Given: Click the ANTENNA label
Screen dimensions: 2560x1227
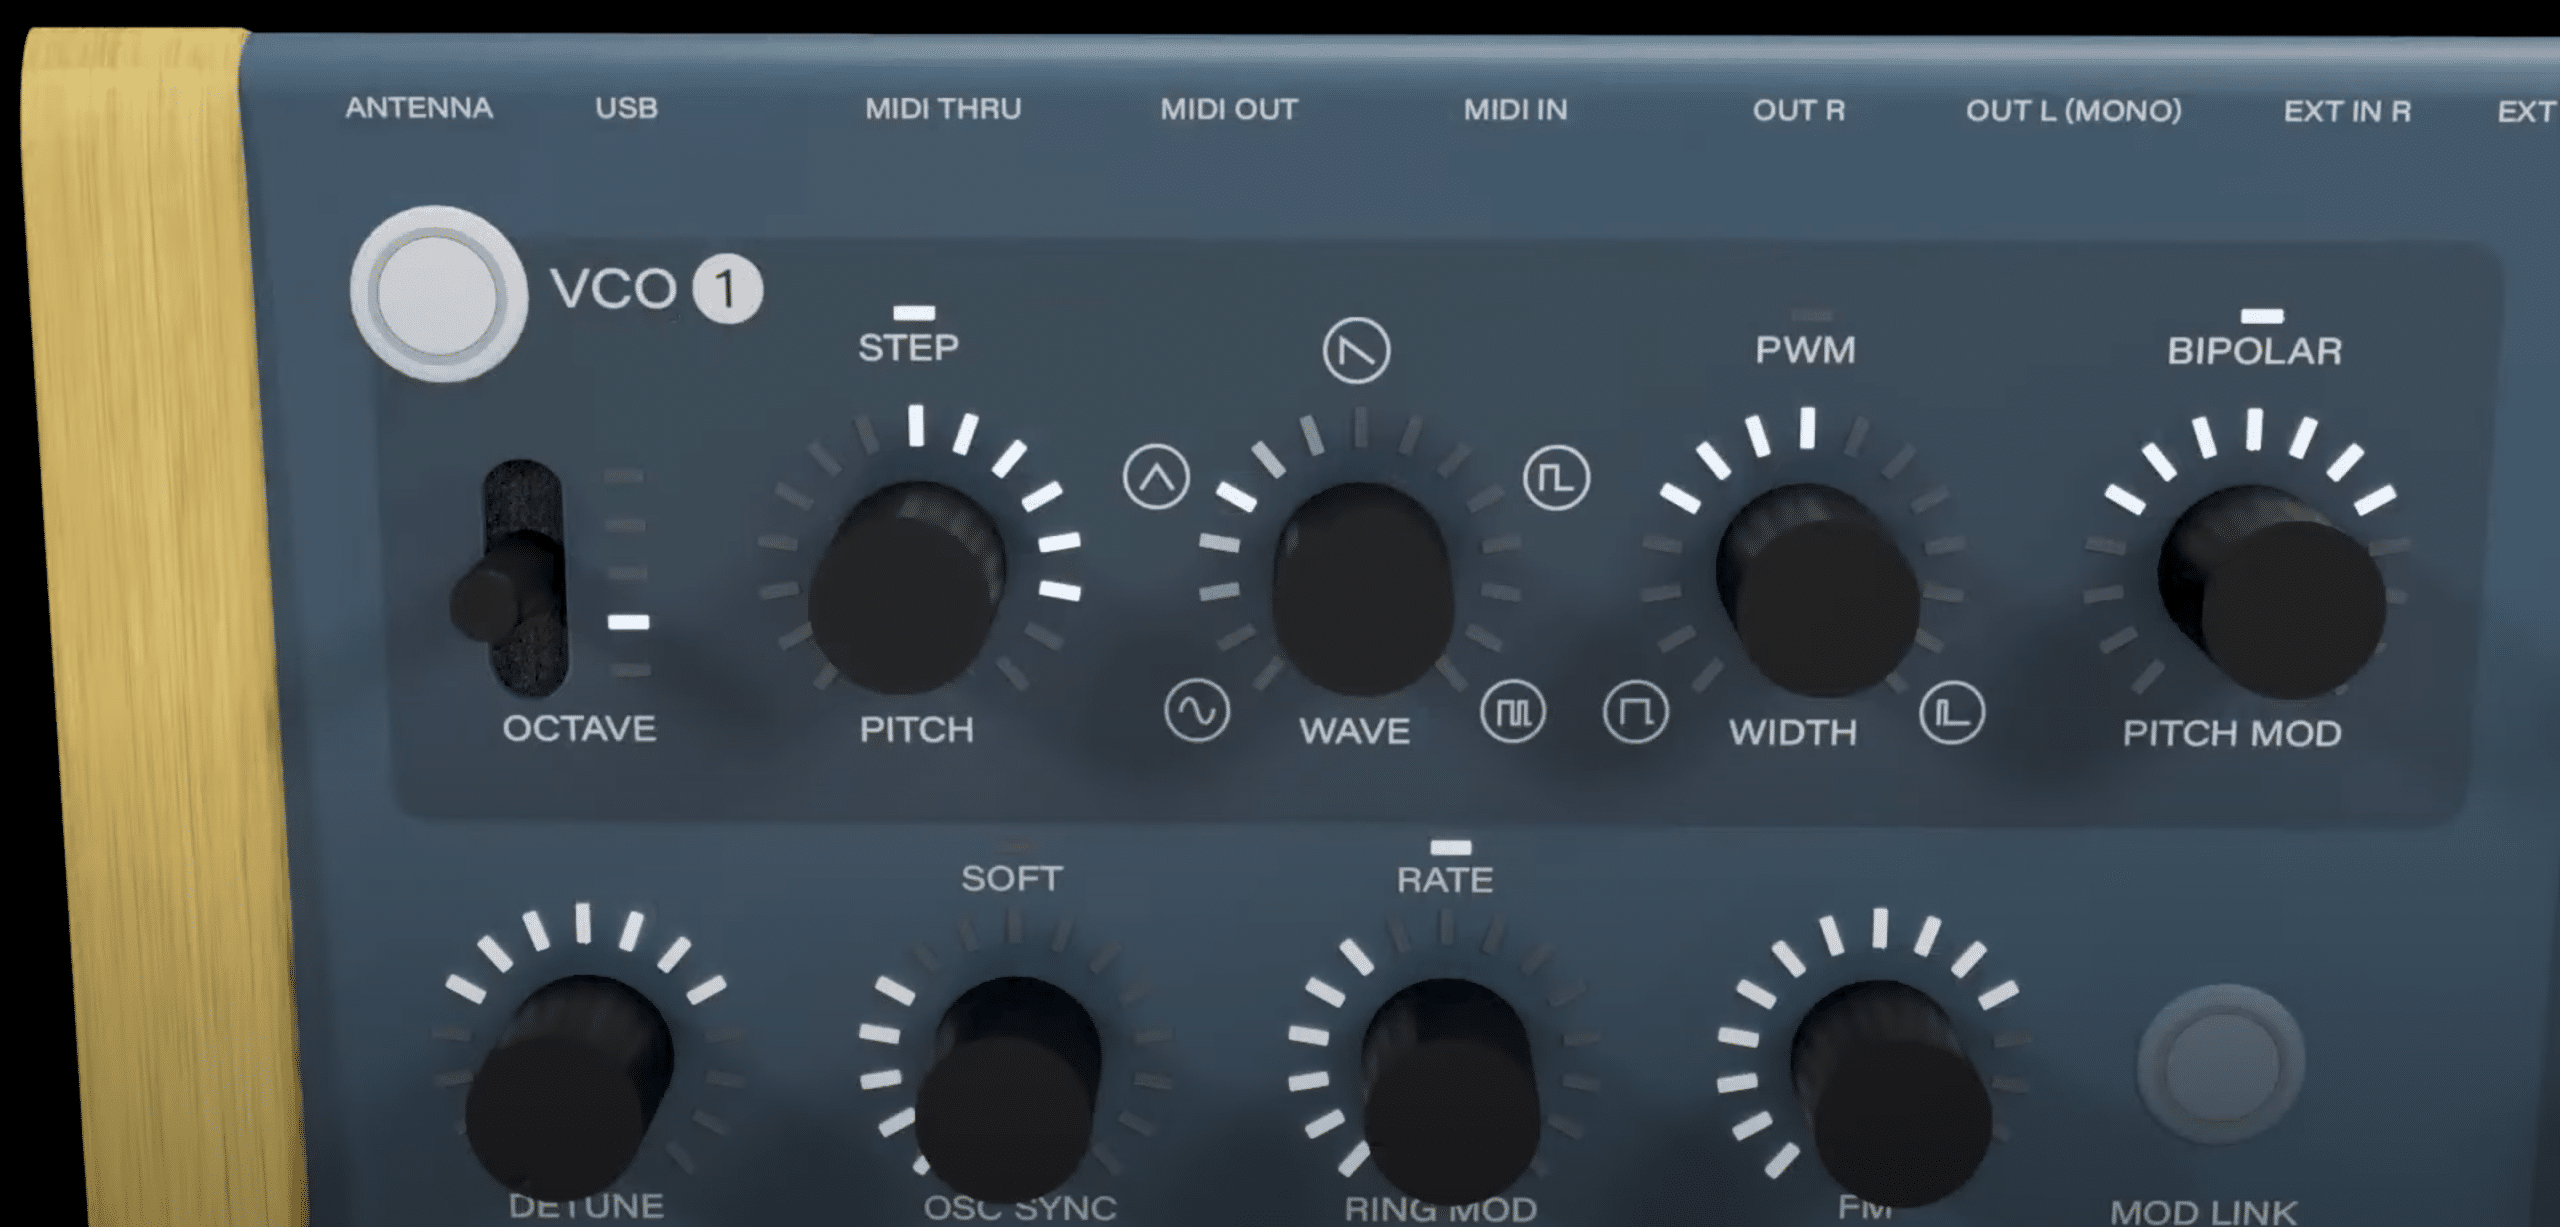Looking at the screenshot, I should pos(419,108).
